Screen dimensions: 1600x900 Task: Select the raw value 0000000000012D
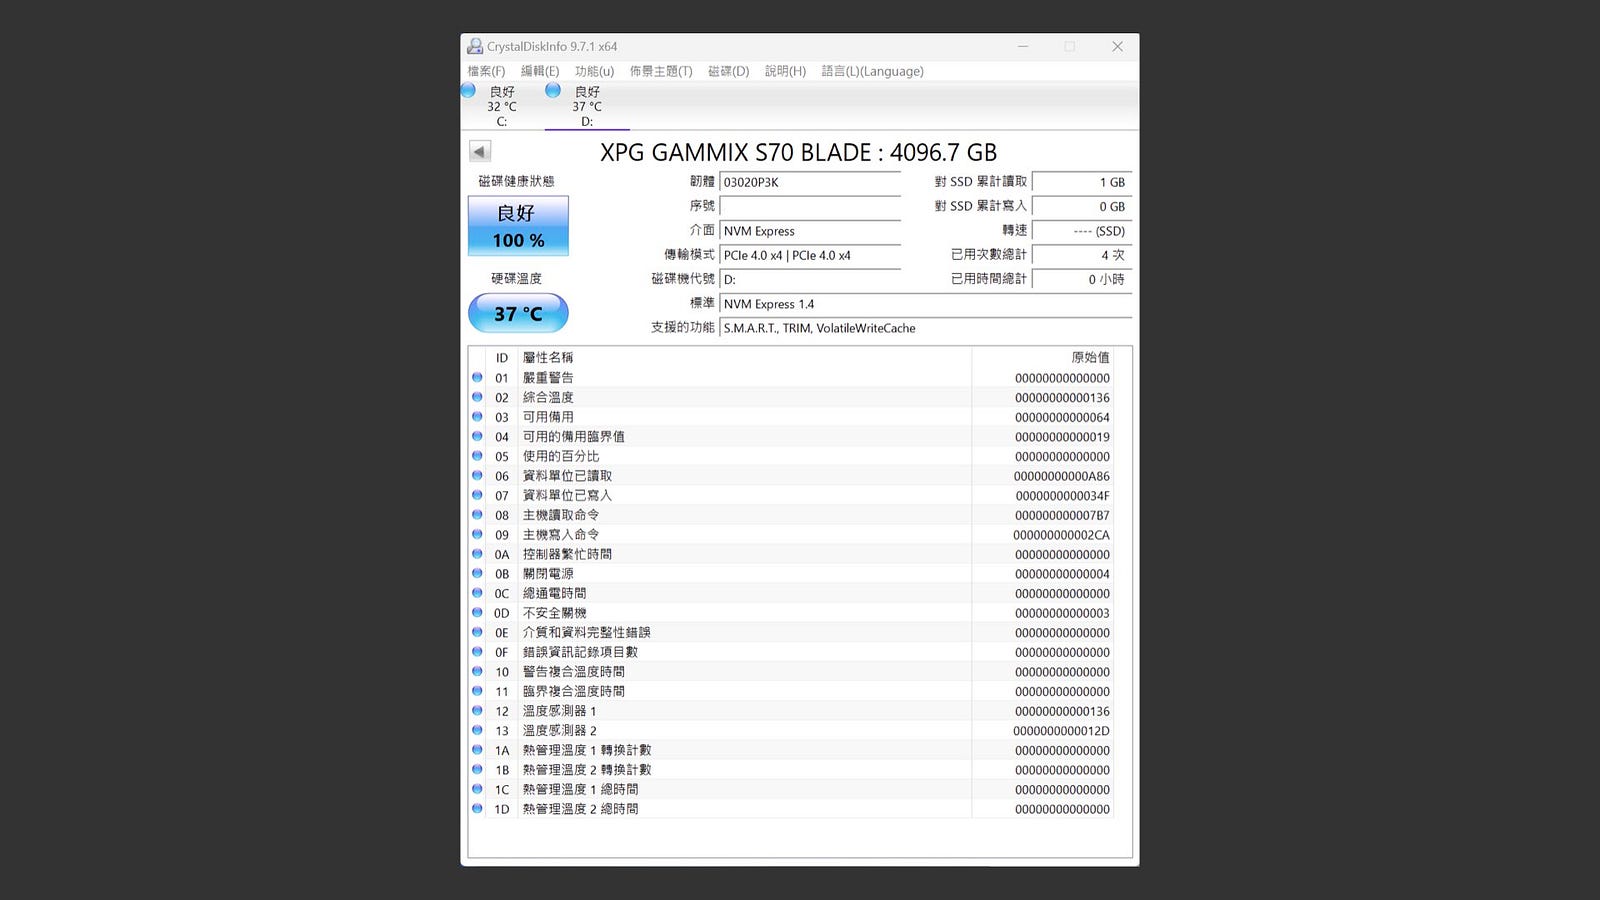(1062, 730)
